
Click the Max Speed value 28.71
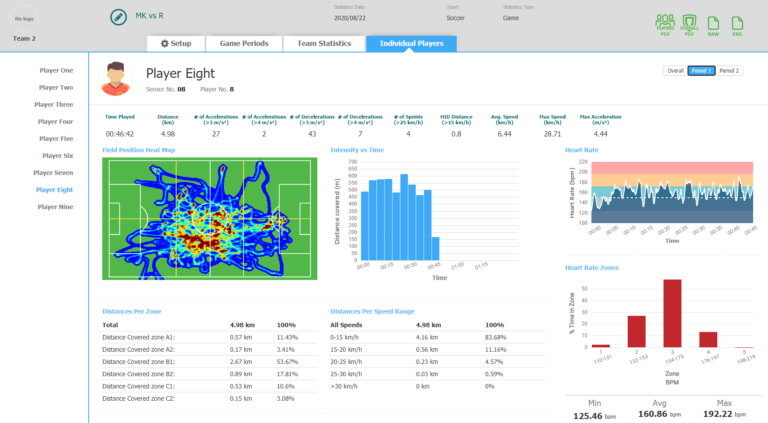tap(552, 134)
